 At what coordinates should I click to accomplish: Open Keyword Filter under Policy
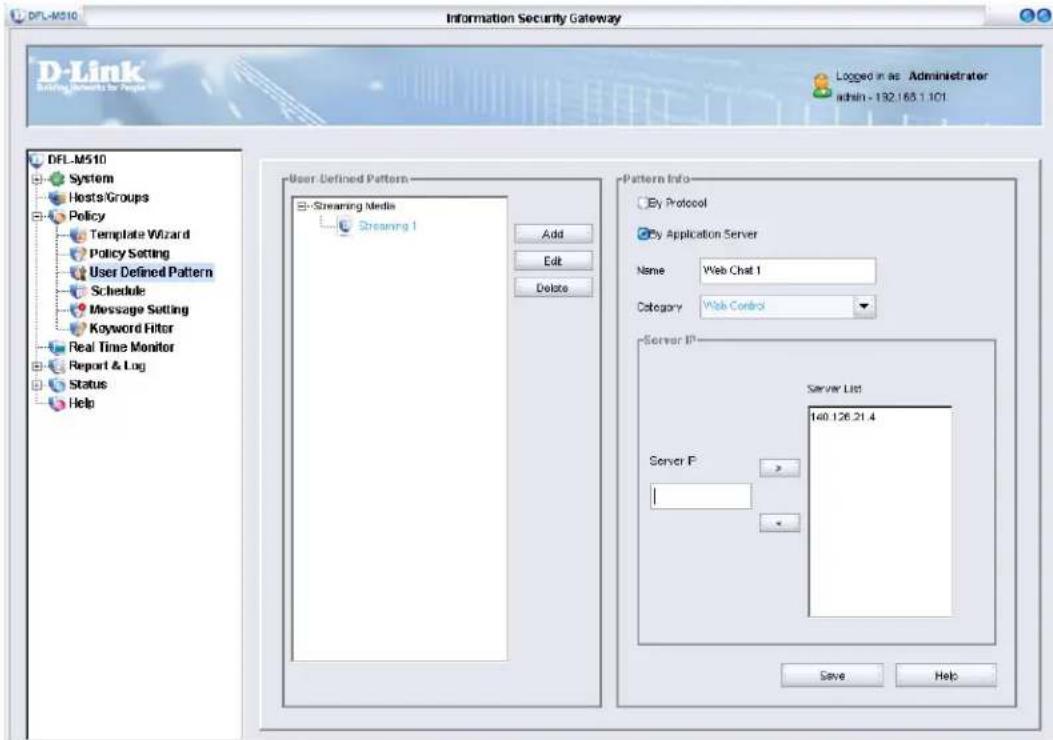[x=132, y=328]
